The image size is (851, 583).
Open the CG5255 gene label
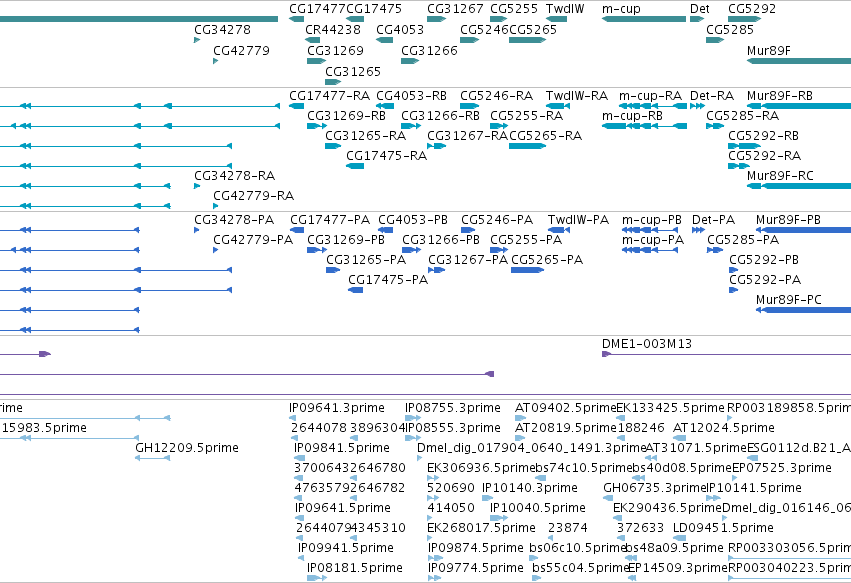tap(513, 9)
